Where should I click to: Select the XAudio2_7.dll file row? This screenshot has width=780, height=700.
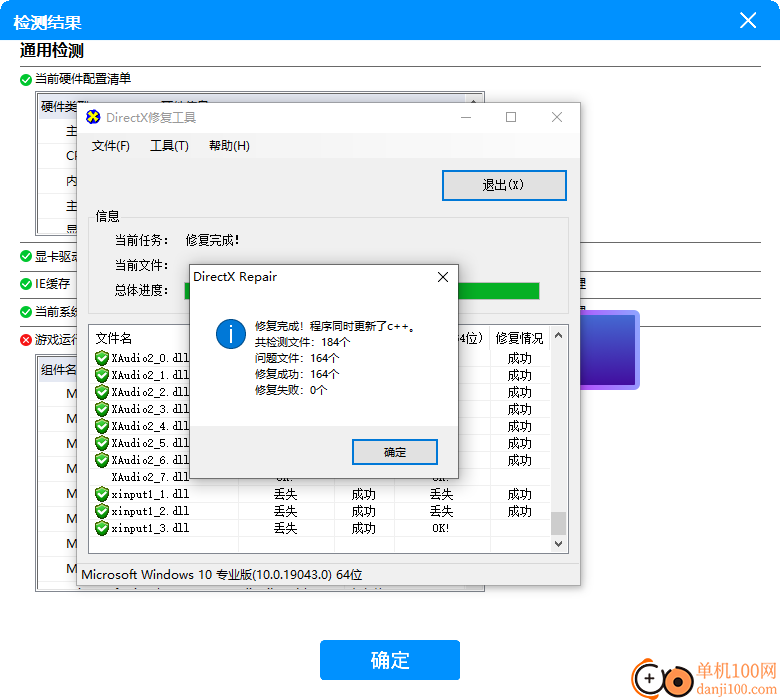150,477
